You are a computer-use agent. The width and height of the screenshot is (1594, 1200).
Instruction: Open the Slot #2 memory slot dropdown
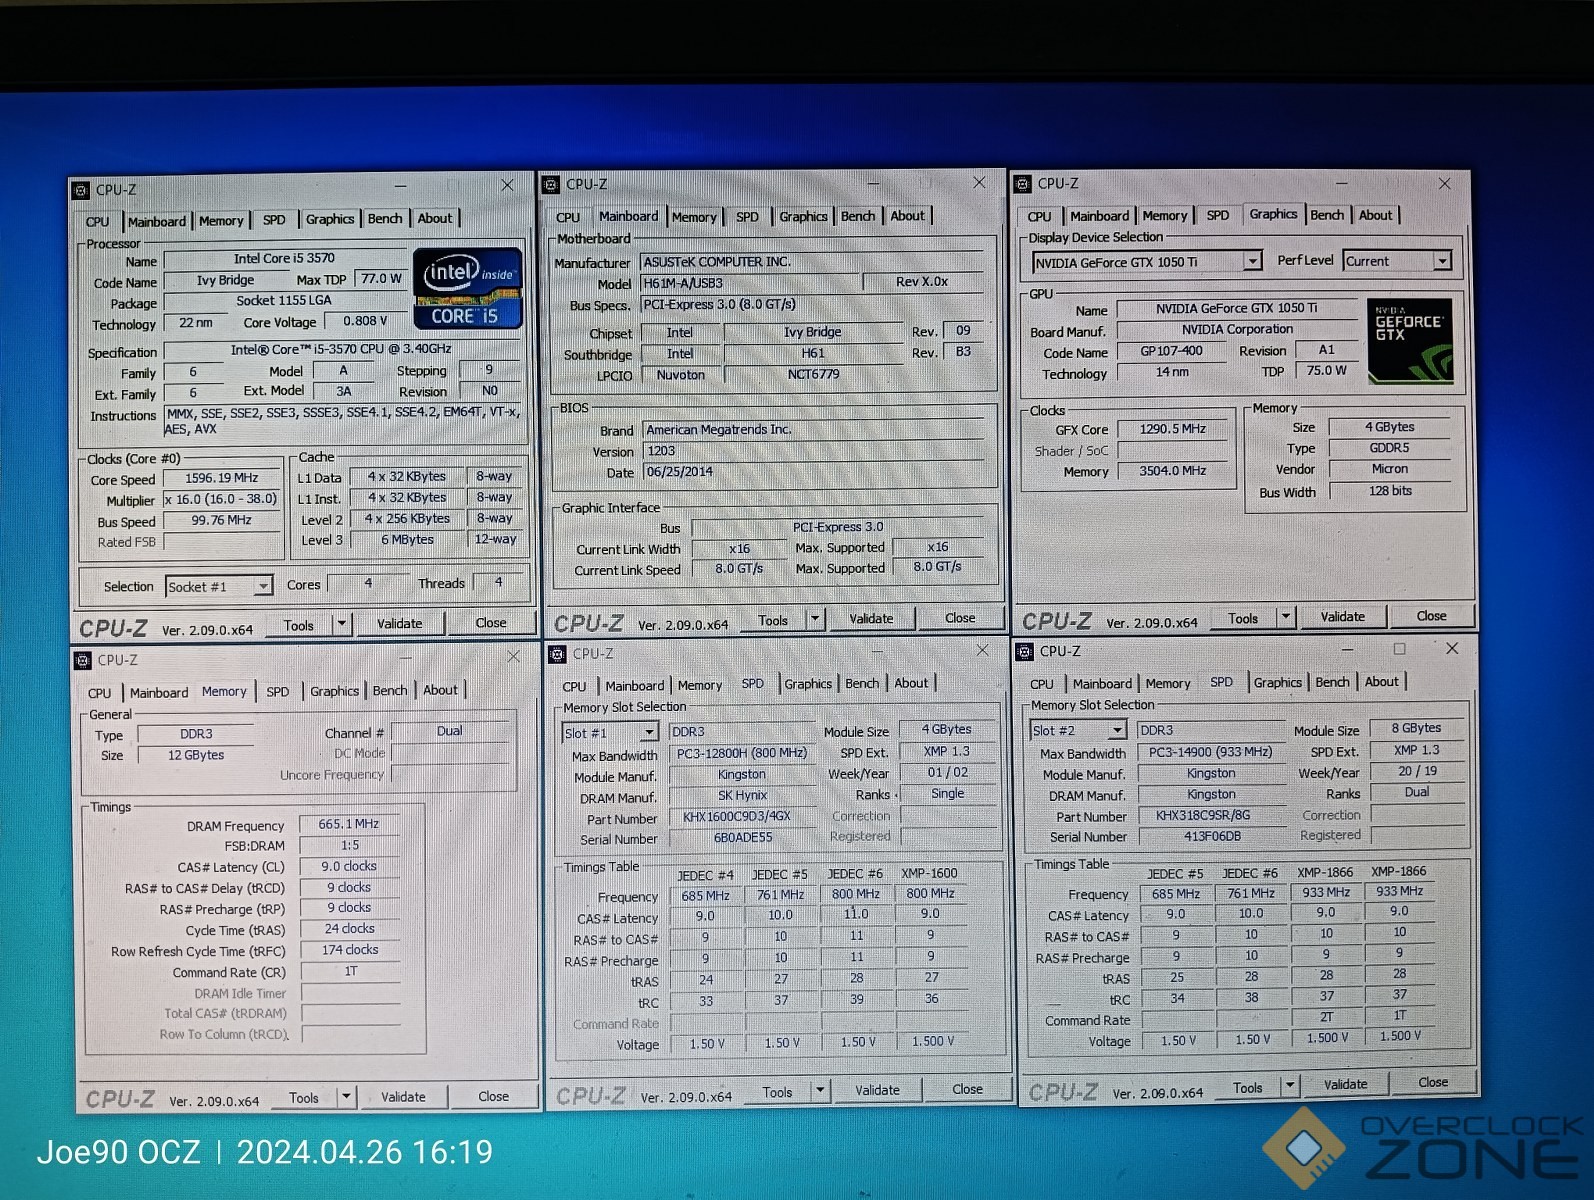1079,731
